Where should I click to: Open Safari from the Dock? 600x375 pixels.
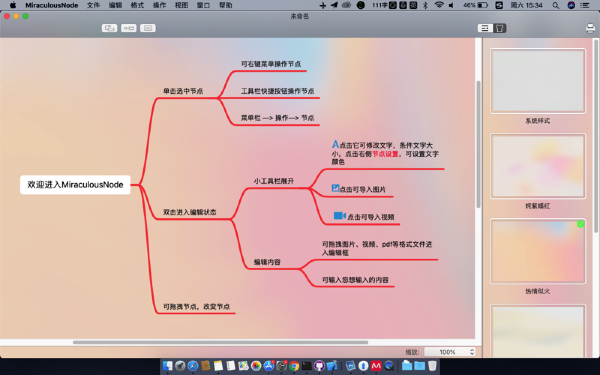tap(193, 366)
